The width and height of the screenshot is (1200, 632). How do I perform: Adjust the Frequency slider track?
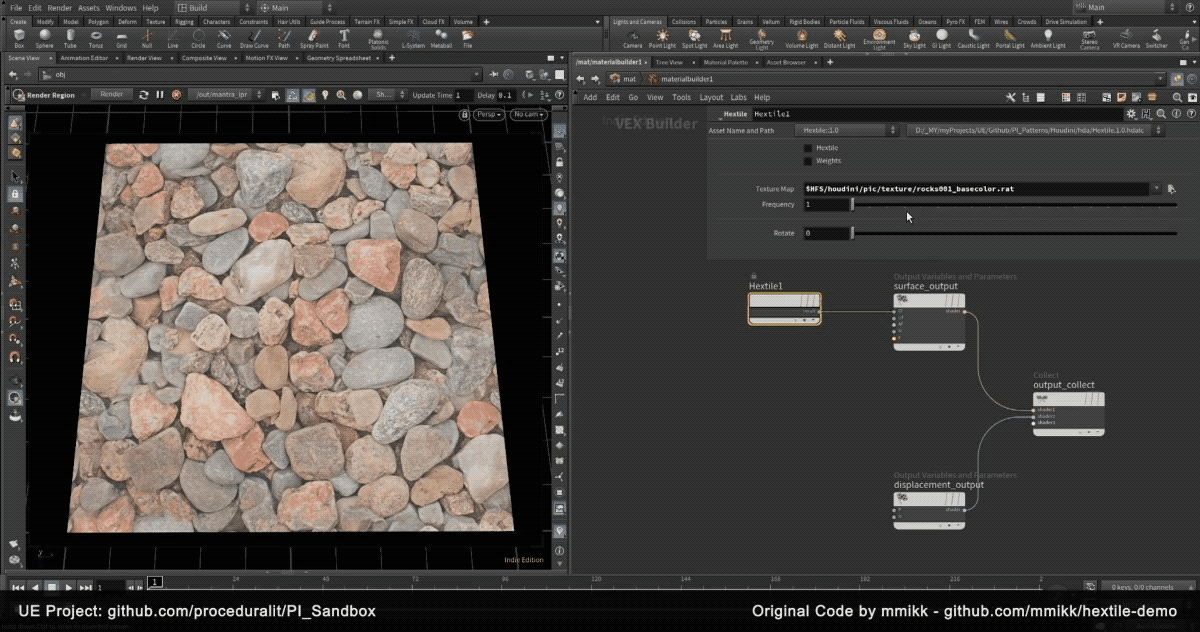click(1012, 205)
